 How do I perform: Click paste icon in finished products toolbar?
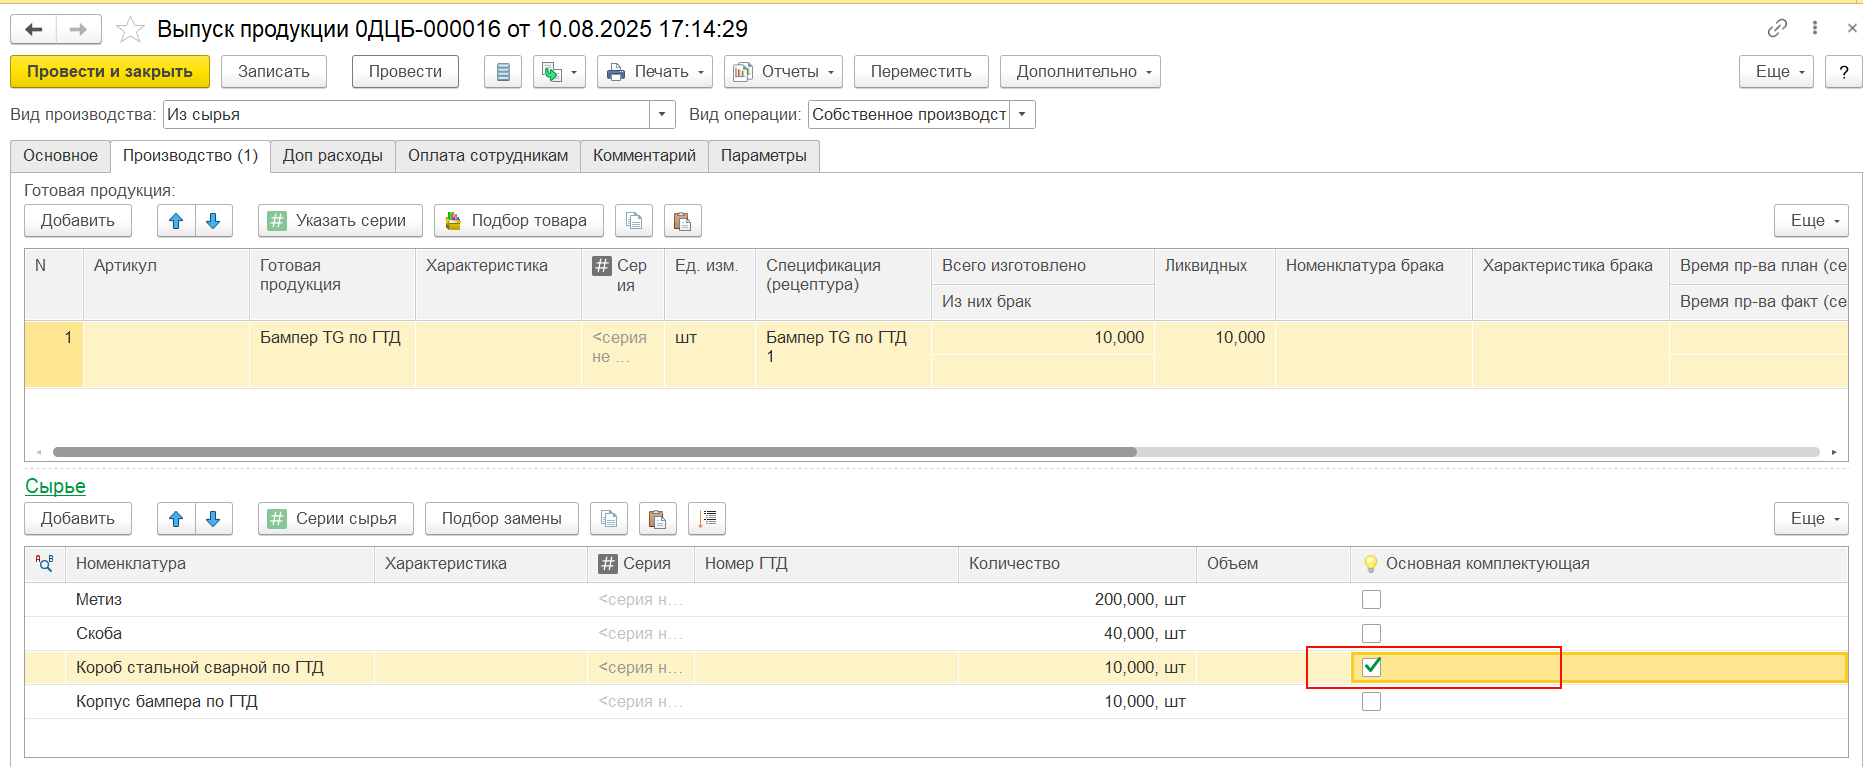tap(682, 221)
